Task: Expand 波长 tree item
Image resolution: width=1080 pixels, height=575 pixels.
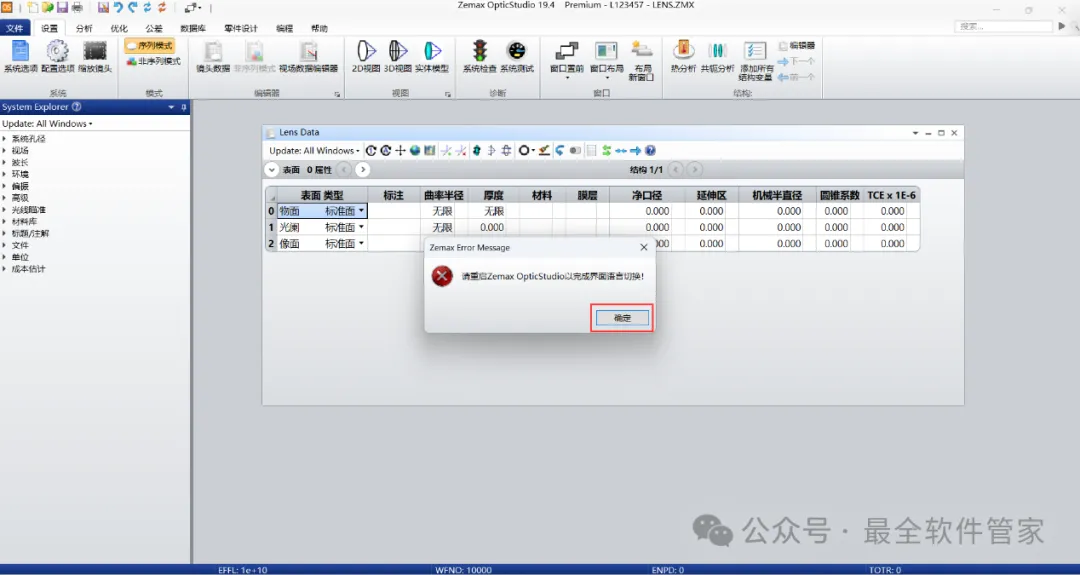Action: point(5,163)
